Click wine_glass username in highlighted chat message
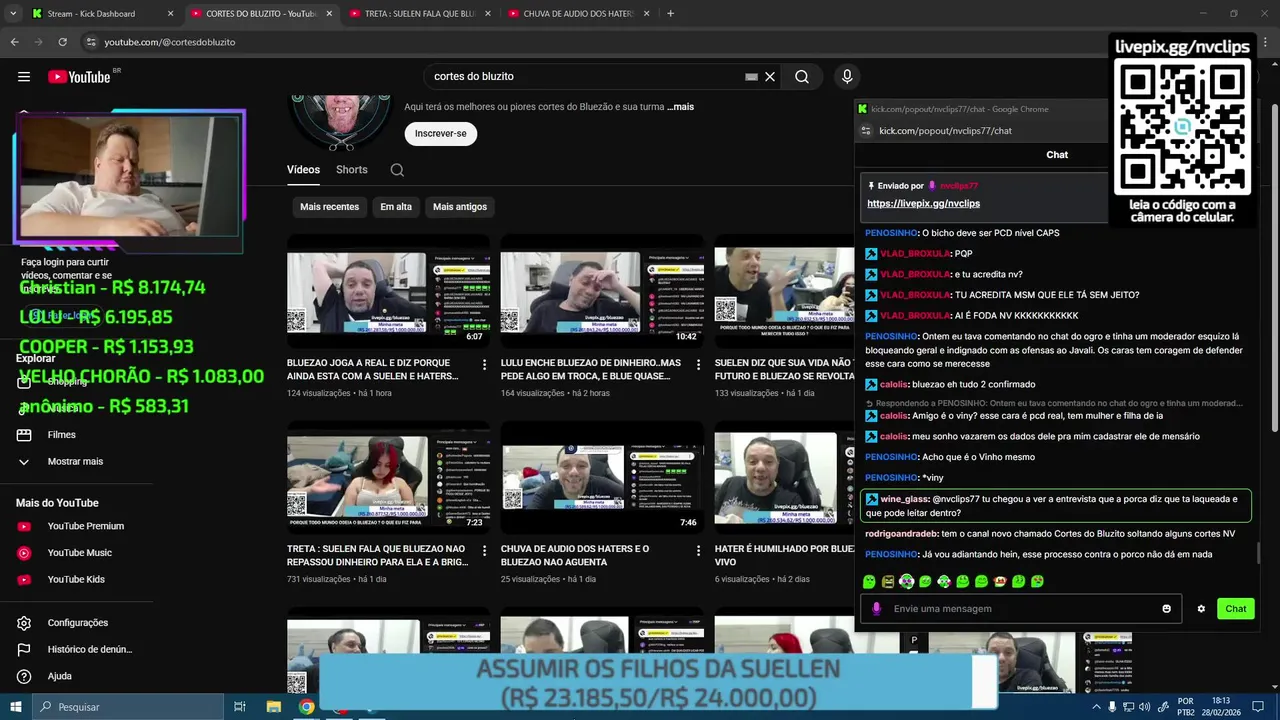This screenshot has width=1280, height=720. [x=905, y=499]
